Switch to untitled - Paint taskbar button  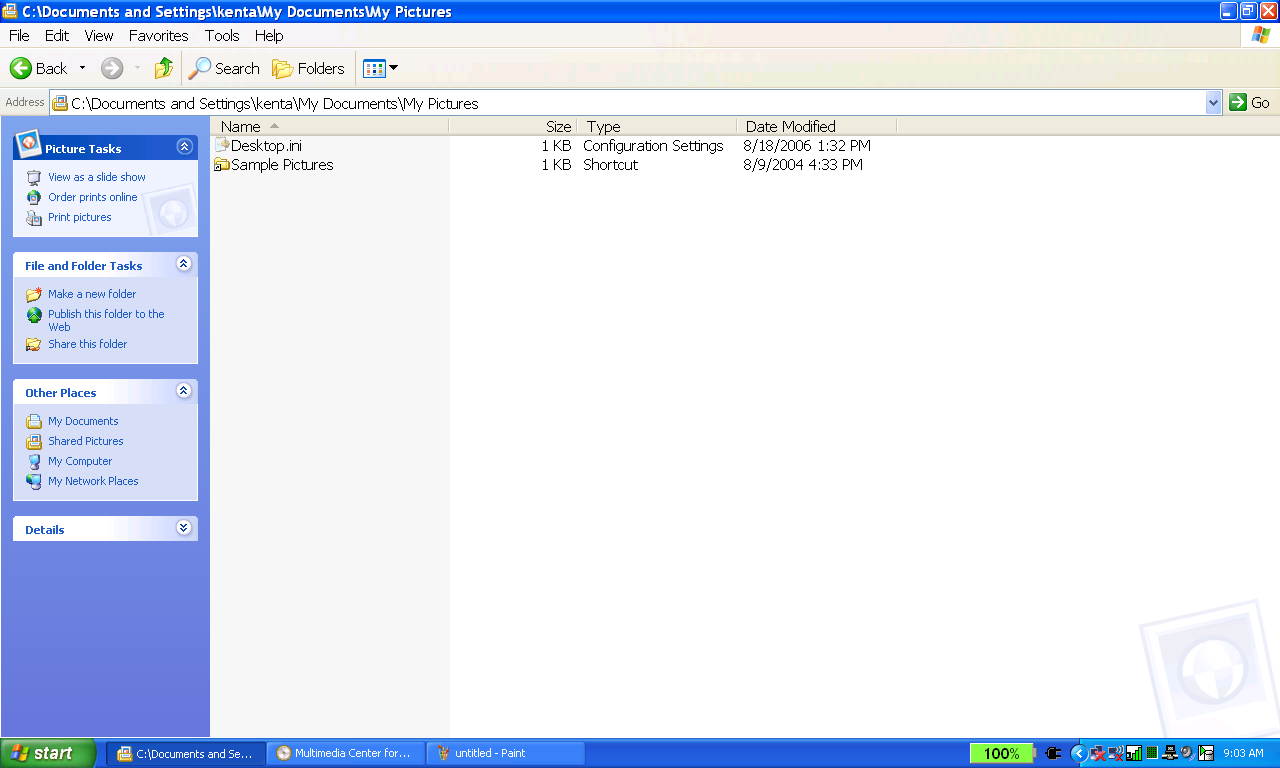pyautogui.click(x=505, y=753)
